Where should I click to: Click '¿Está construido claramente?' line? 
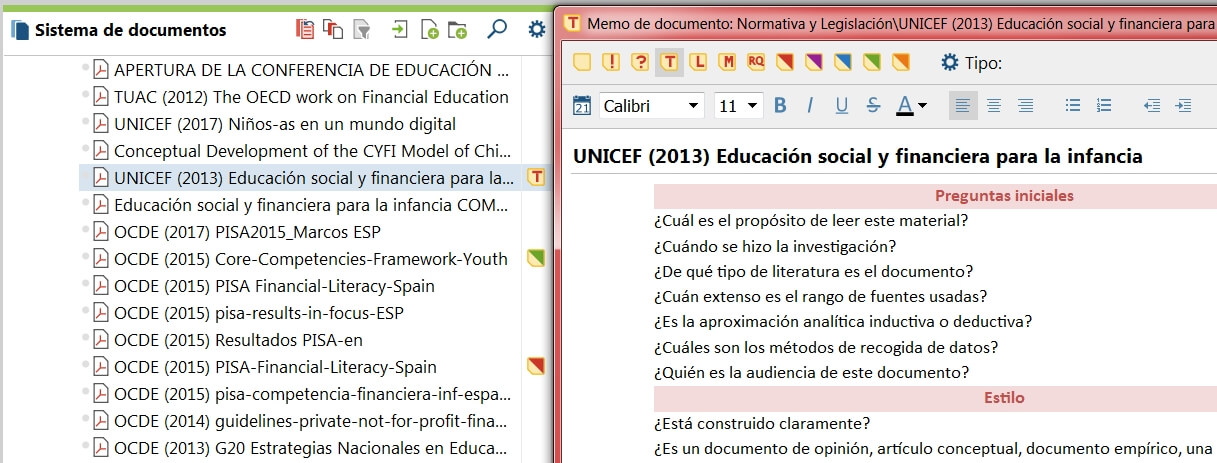[762, 424]
